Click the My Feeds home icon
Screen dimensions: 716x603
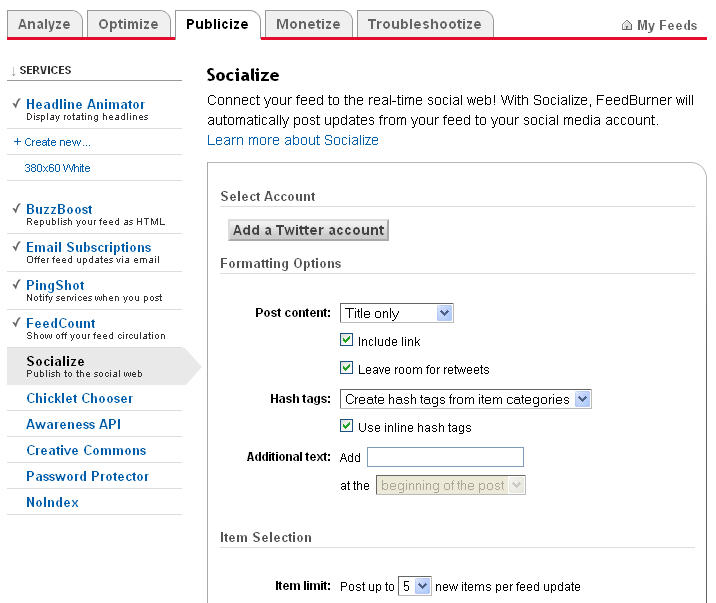point(627,25)
